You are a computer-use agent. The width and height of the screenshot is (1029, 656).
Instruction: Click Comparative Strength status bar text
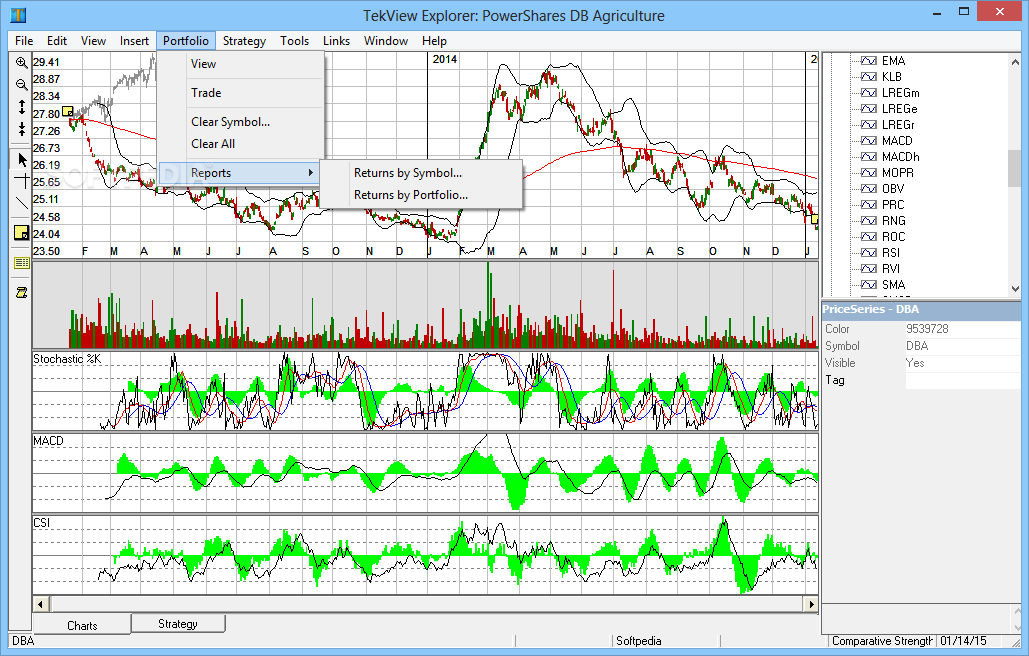882,641
